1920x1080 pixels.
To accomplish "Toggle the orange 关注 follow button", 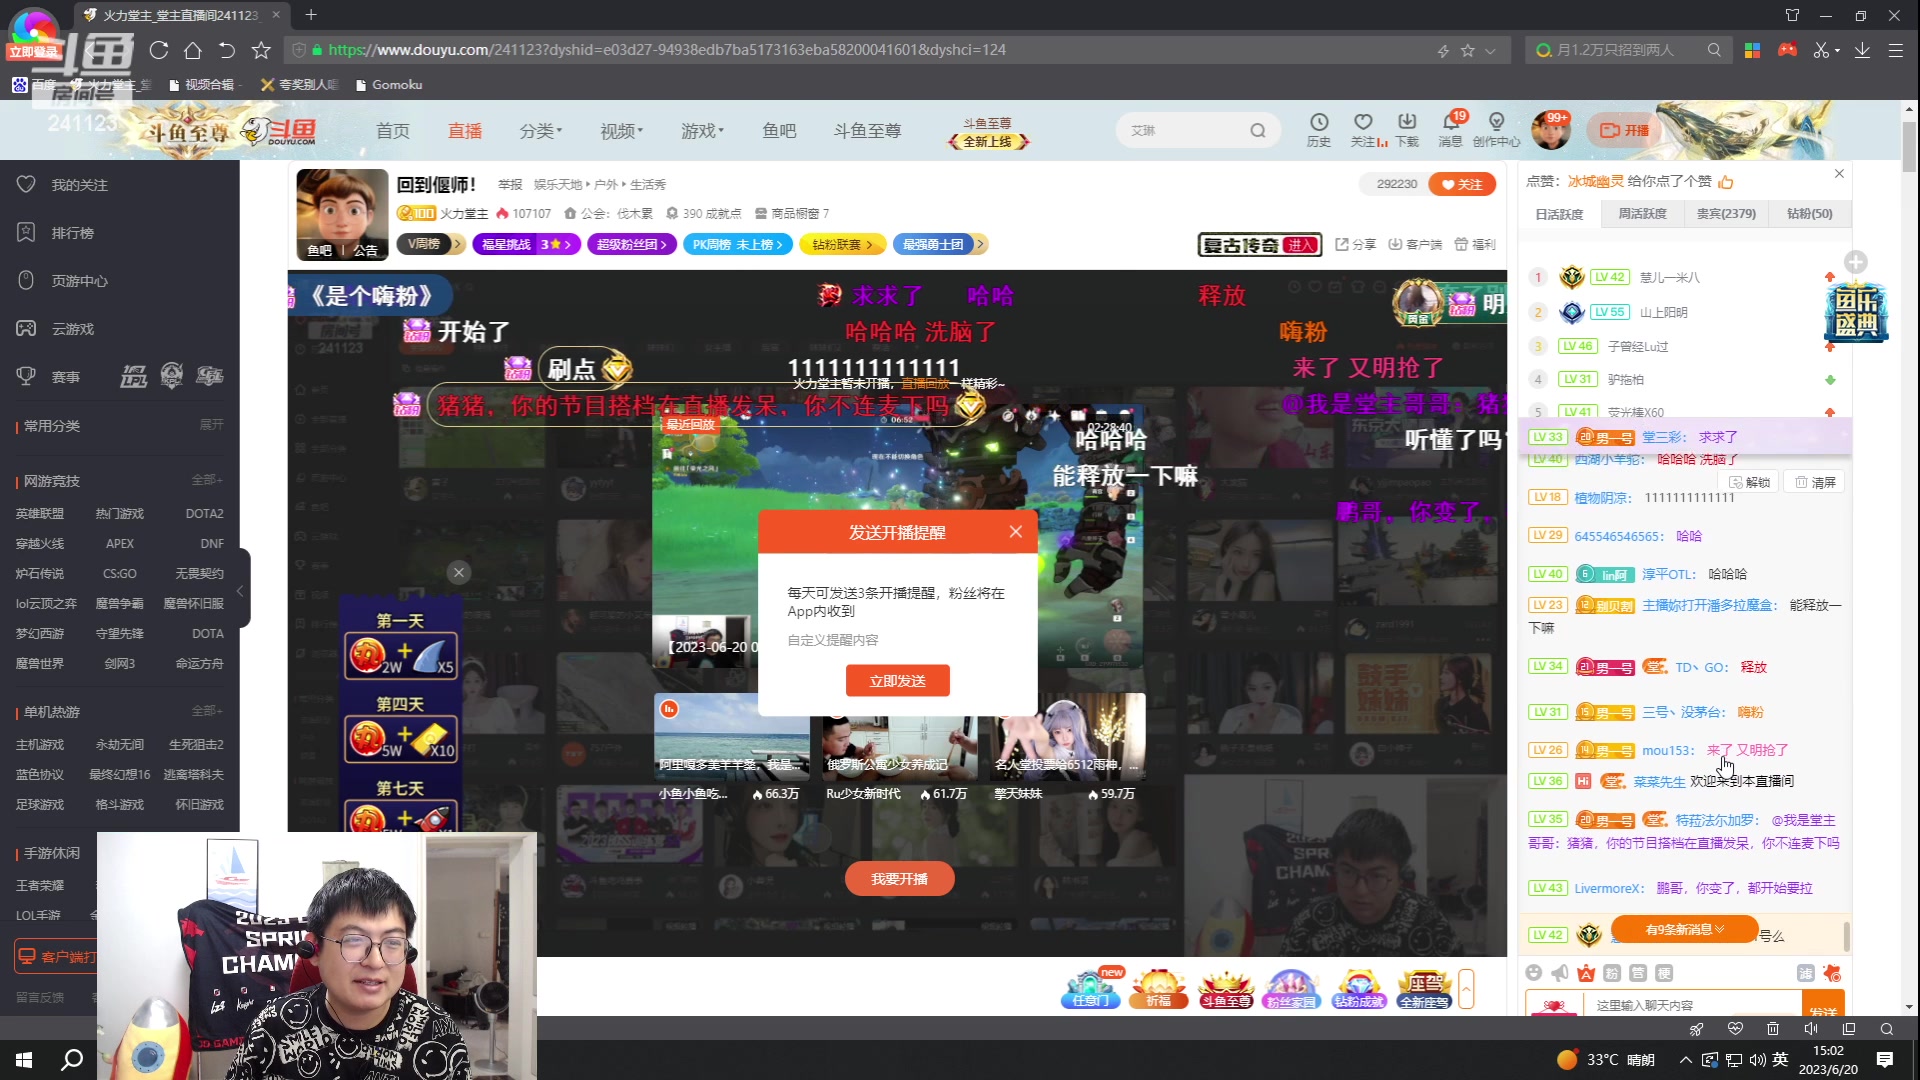I will click(x=1462, y=185).
